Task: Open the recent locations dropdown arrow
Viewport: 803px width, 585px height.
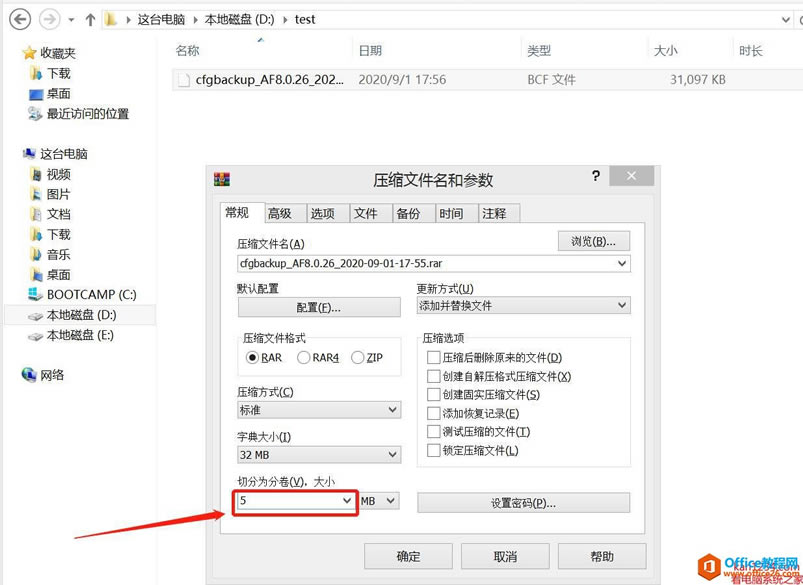Action: 71,20
